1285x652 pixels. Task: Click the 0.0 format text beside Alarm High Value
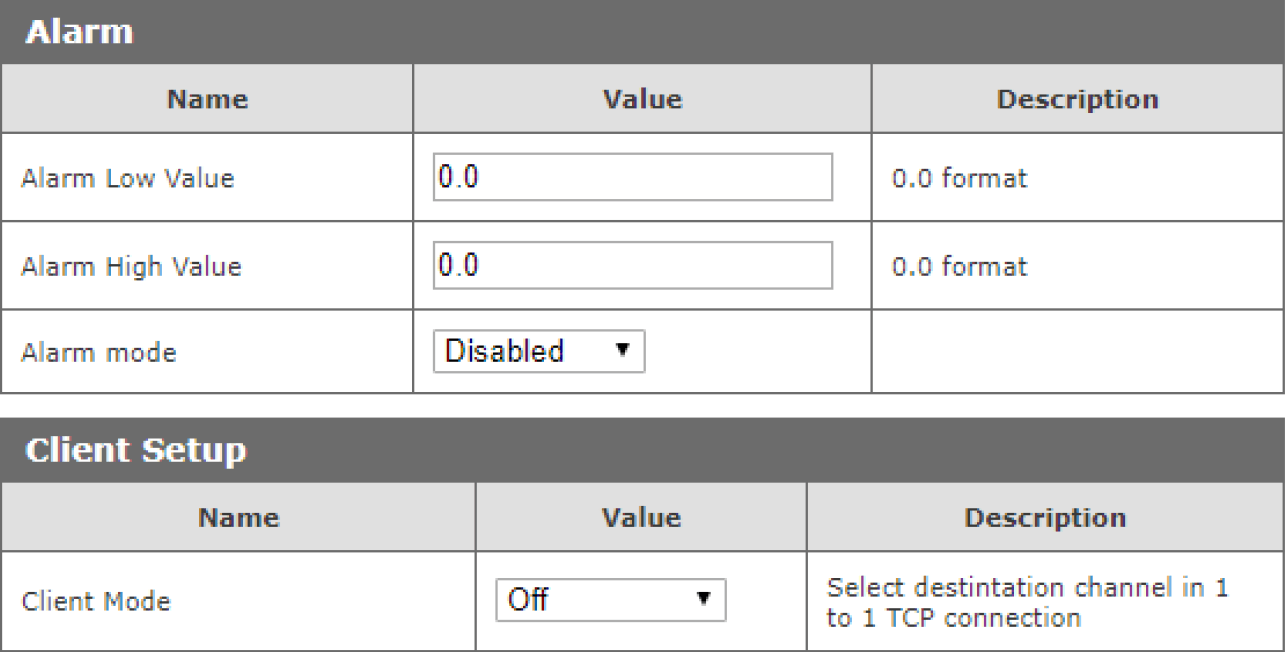[x=959, y=267]
